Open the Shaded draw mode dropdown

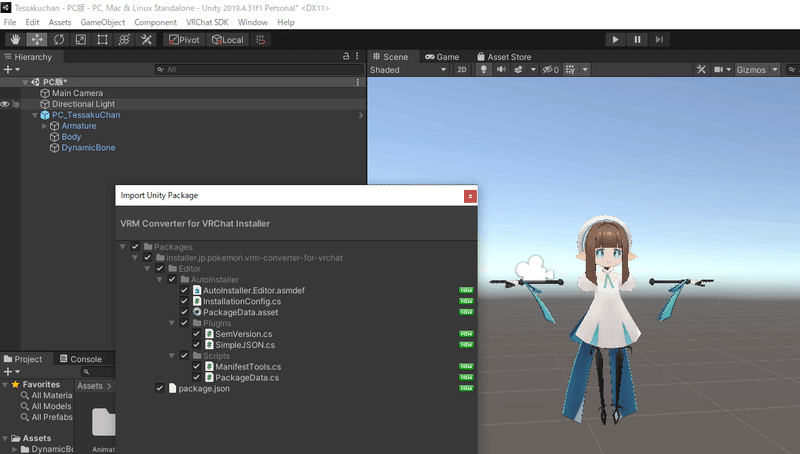408,70
